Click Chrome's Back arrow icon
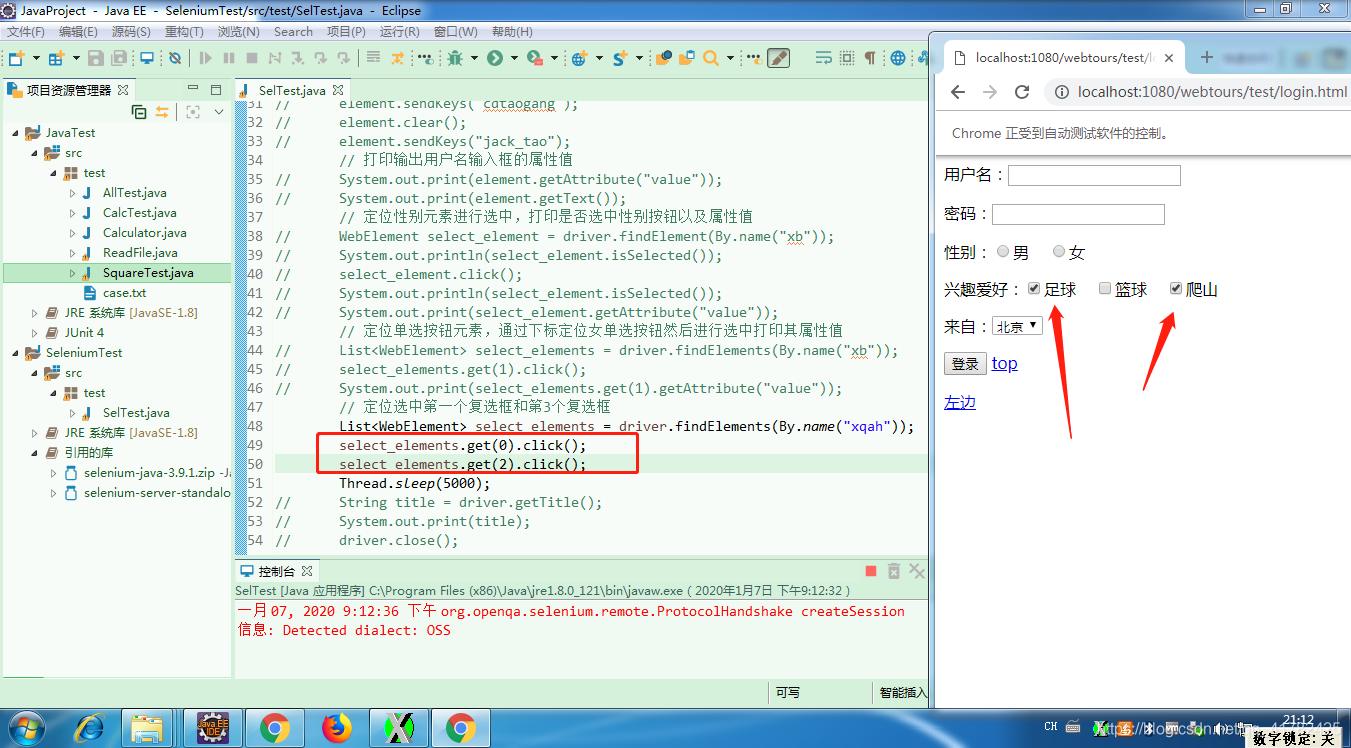The image size is (1351, 748). pos(958,92)
